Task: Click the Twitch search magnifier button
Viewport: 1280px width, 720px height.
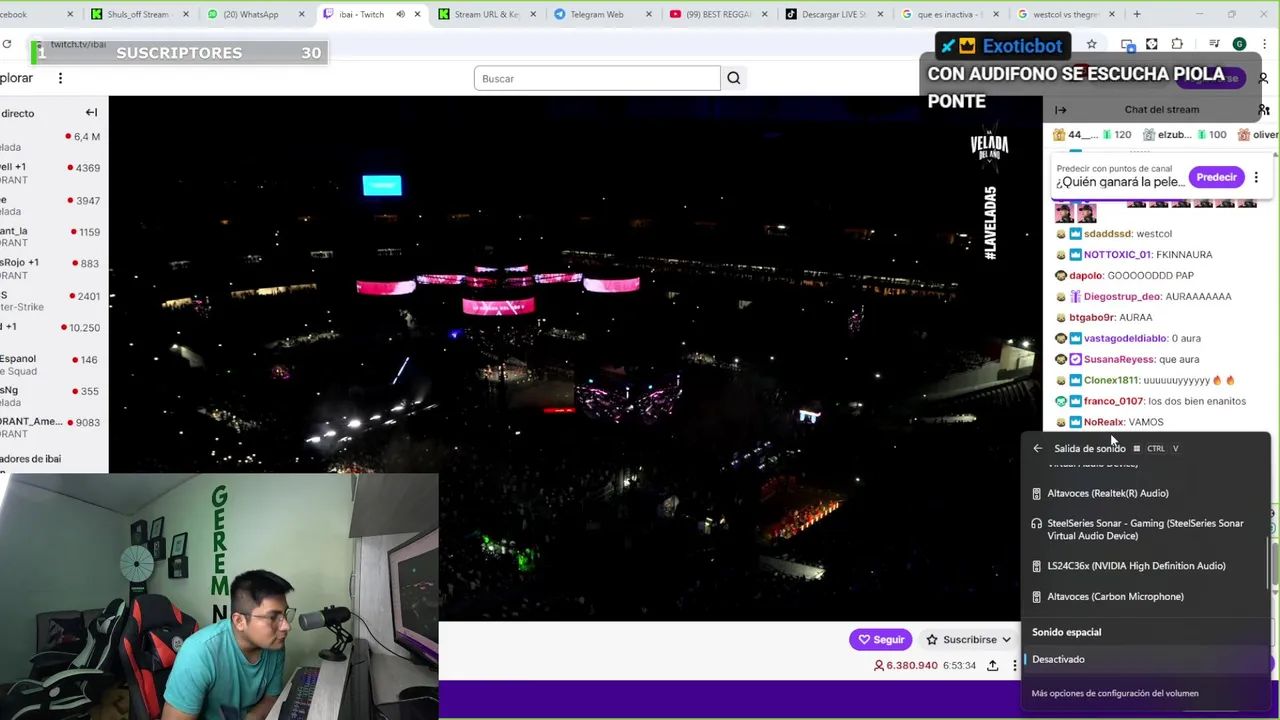Action: pyautogui.click(x=734, y=78)
